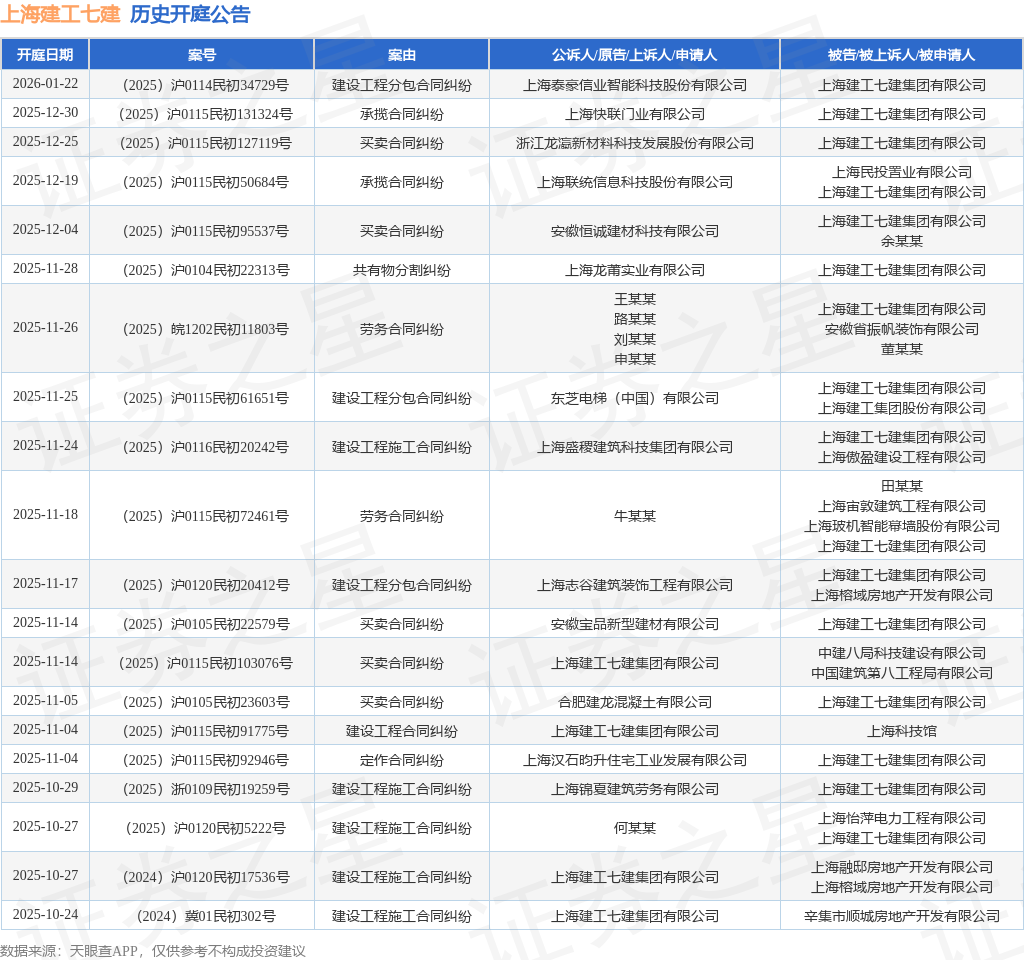Click cause 定作合同纠纷

tap(402, 760)
